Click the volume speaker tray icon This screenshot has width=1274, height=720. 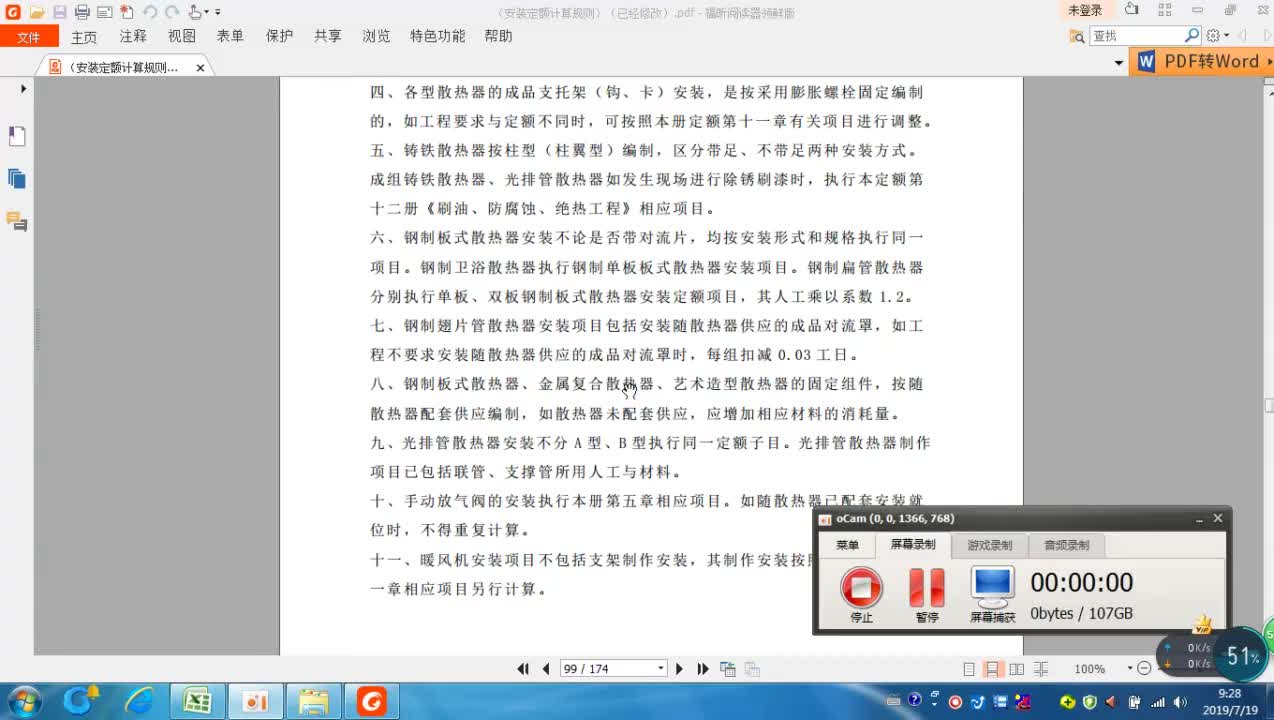1181,702
